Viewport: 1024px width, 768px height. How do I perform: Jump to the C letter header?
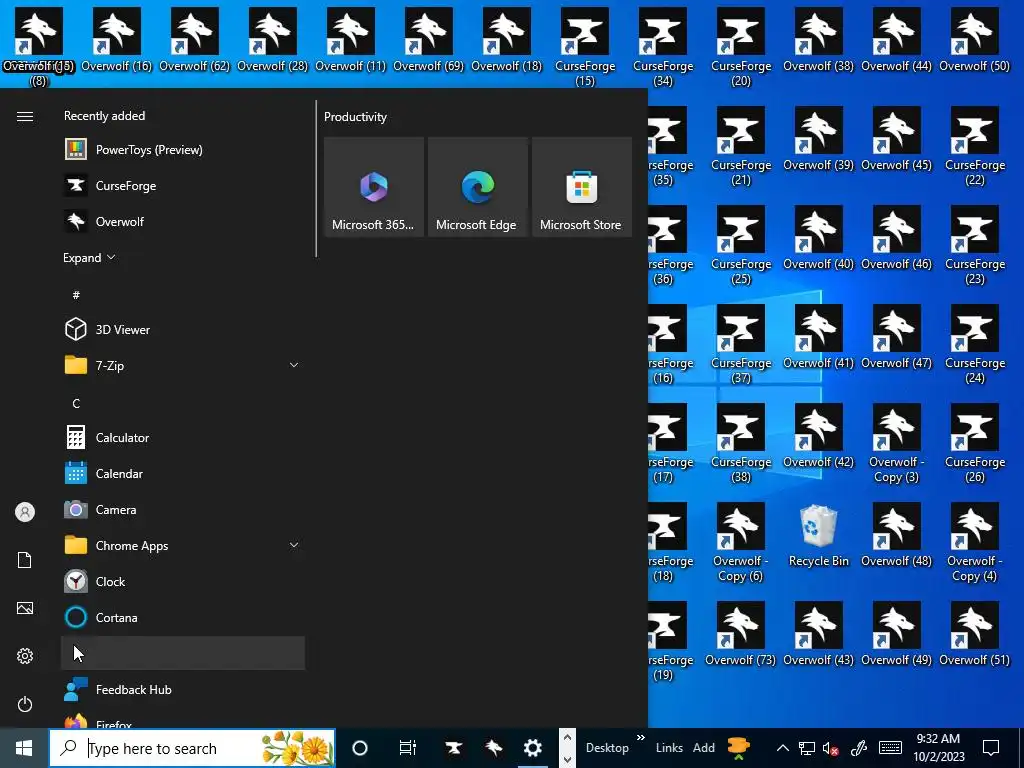click(x=76, y=404)
